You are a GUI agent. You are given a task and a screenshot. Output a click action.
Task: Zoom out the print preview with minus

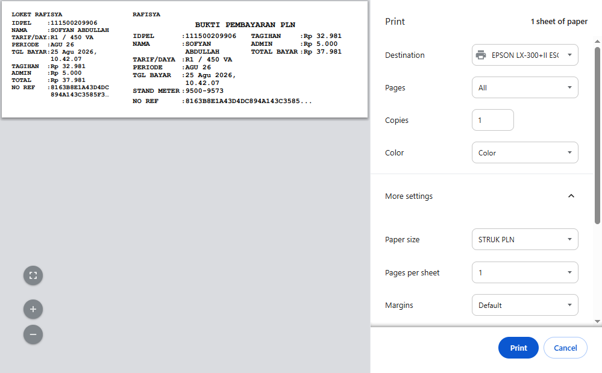(x=33, y=335)
